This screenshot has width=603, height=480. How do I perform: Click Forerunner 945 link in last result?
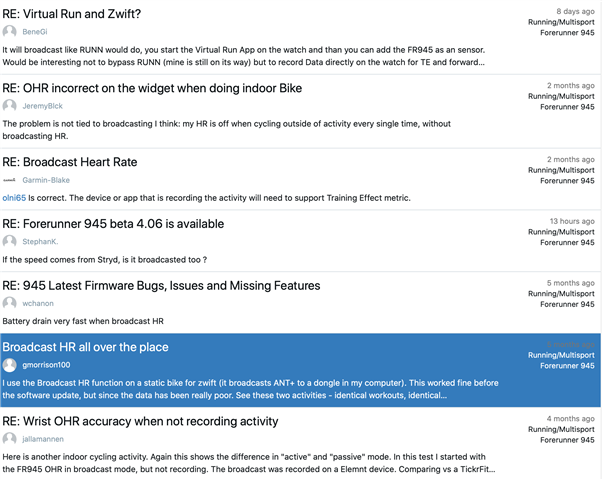(x=566, y=439)
